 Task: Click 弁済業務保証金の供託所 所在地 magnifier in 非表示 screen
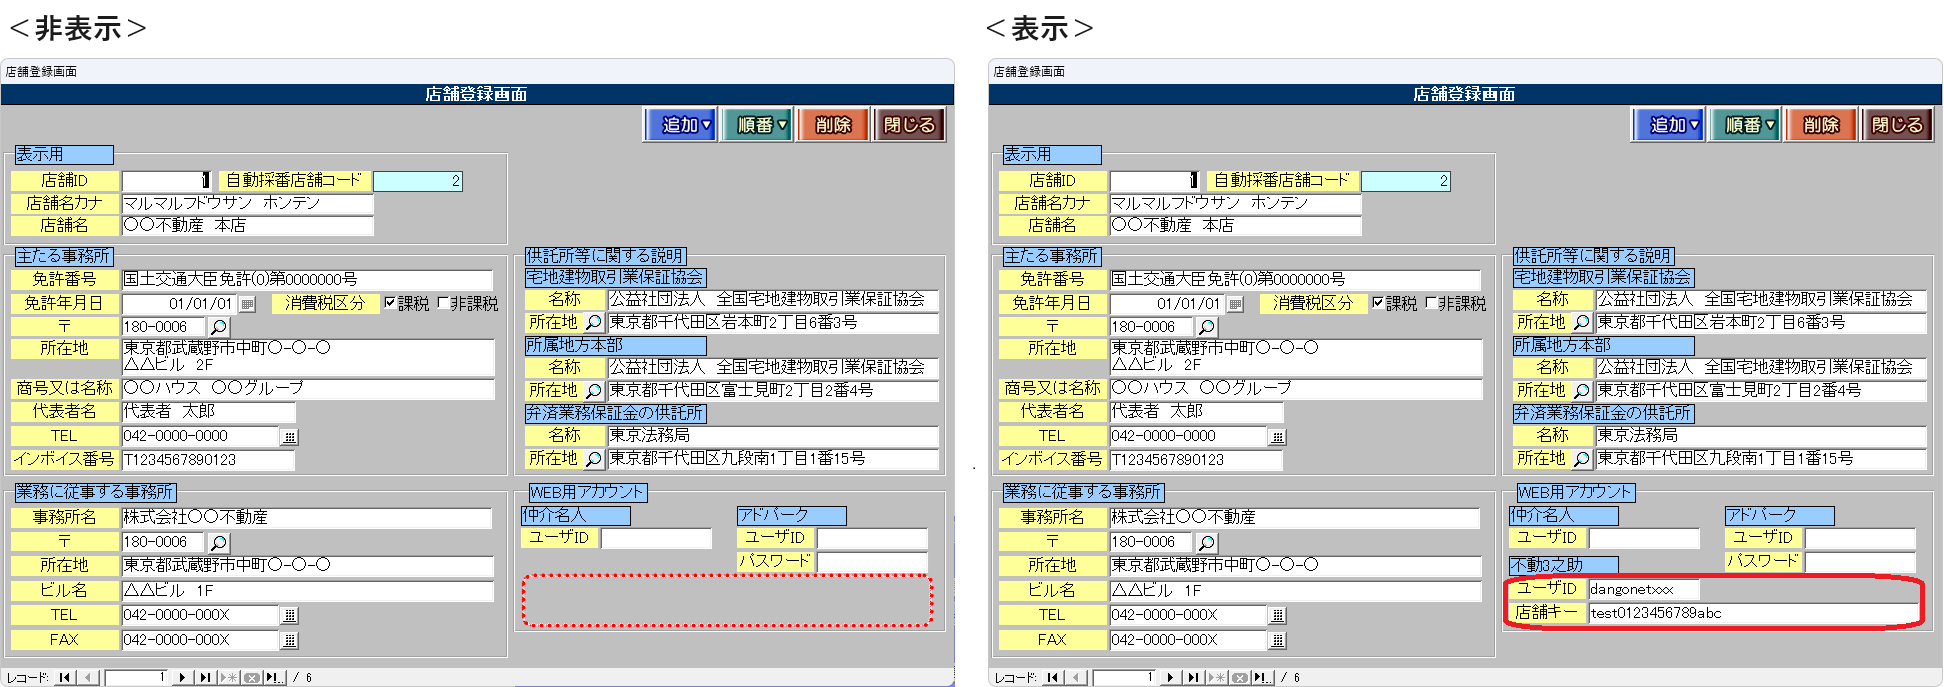(x=593, y=459)
